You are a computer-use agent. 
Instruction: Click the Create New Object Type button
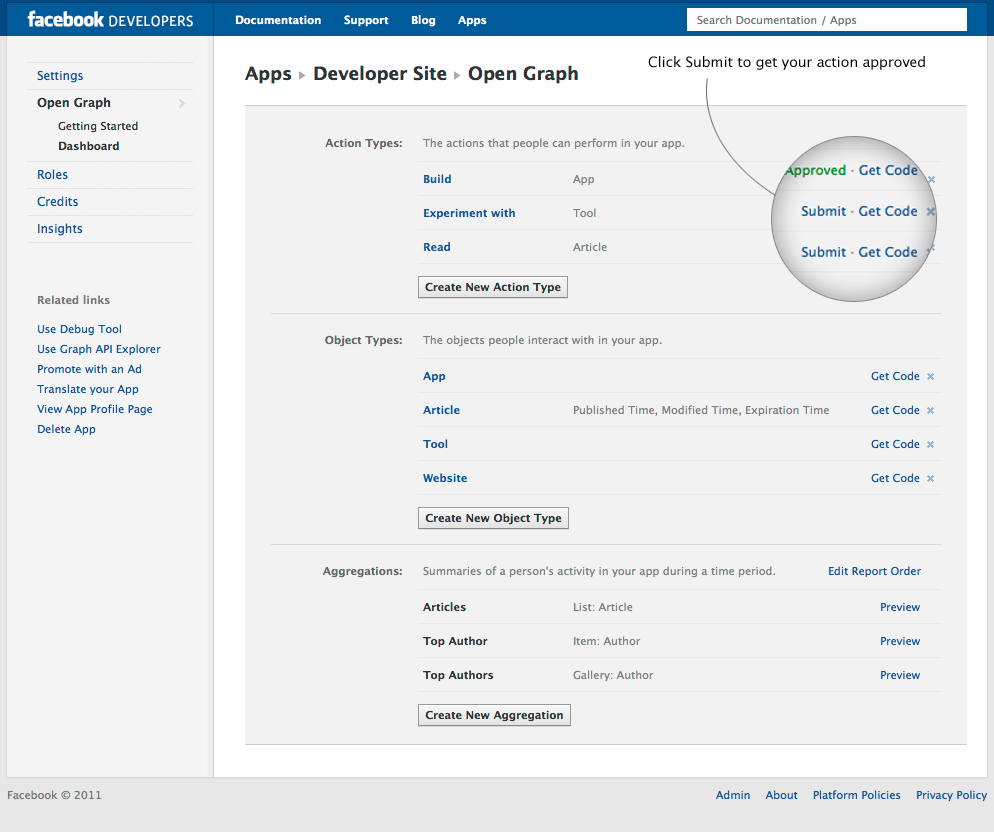coord(493,518)
